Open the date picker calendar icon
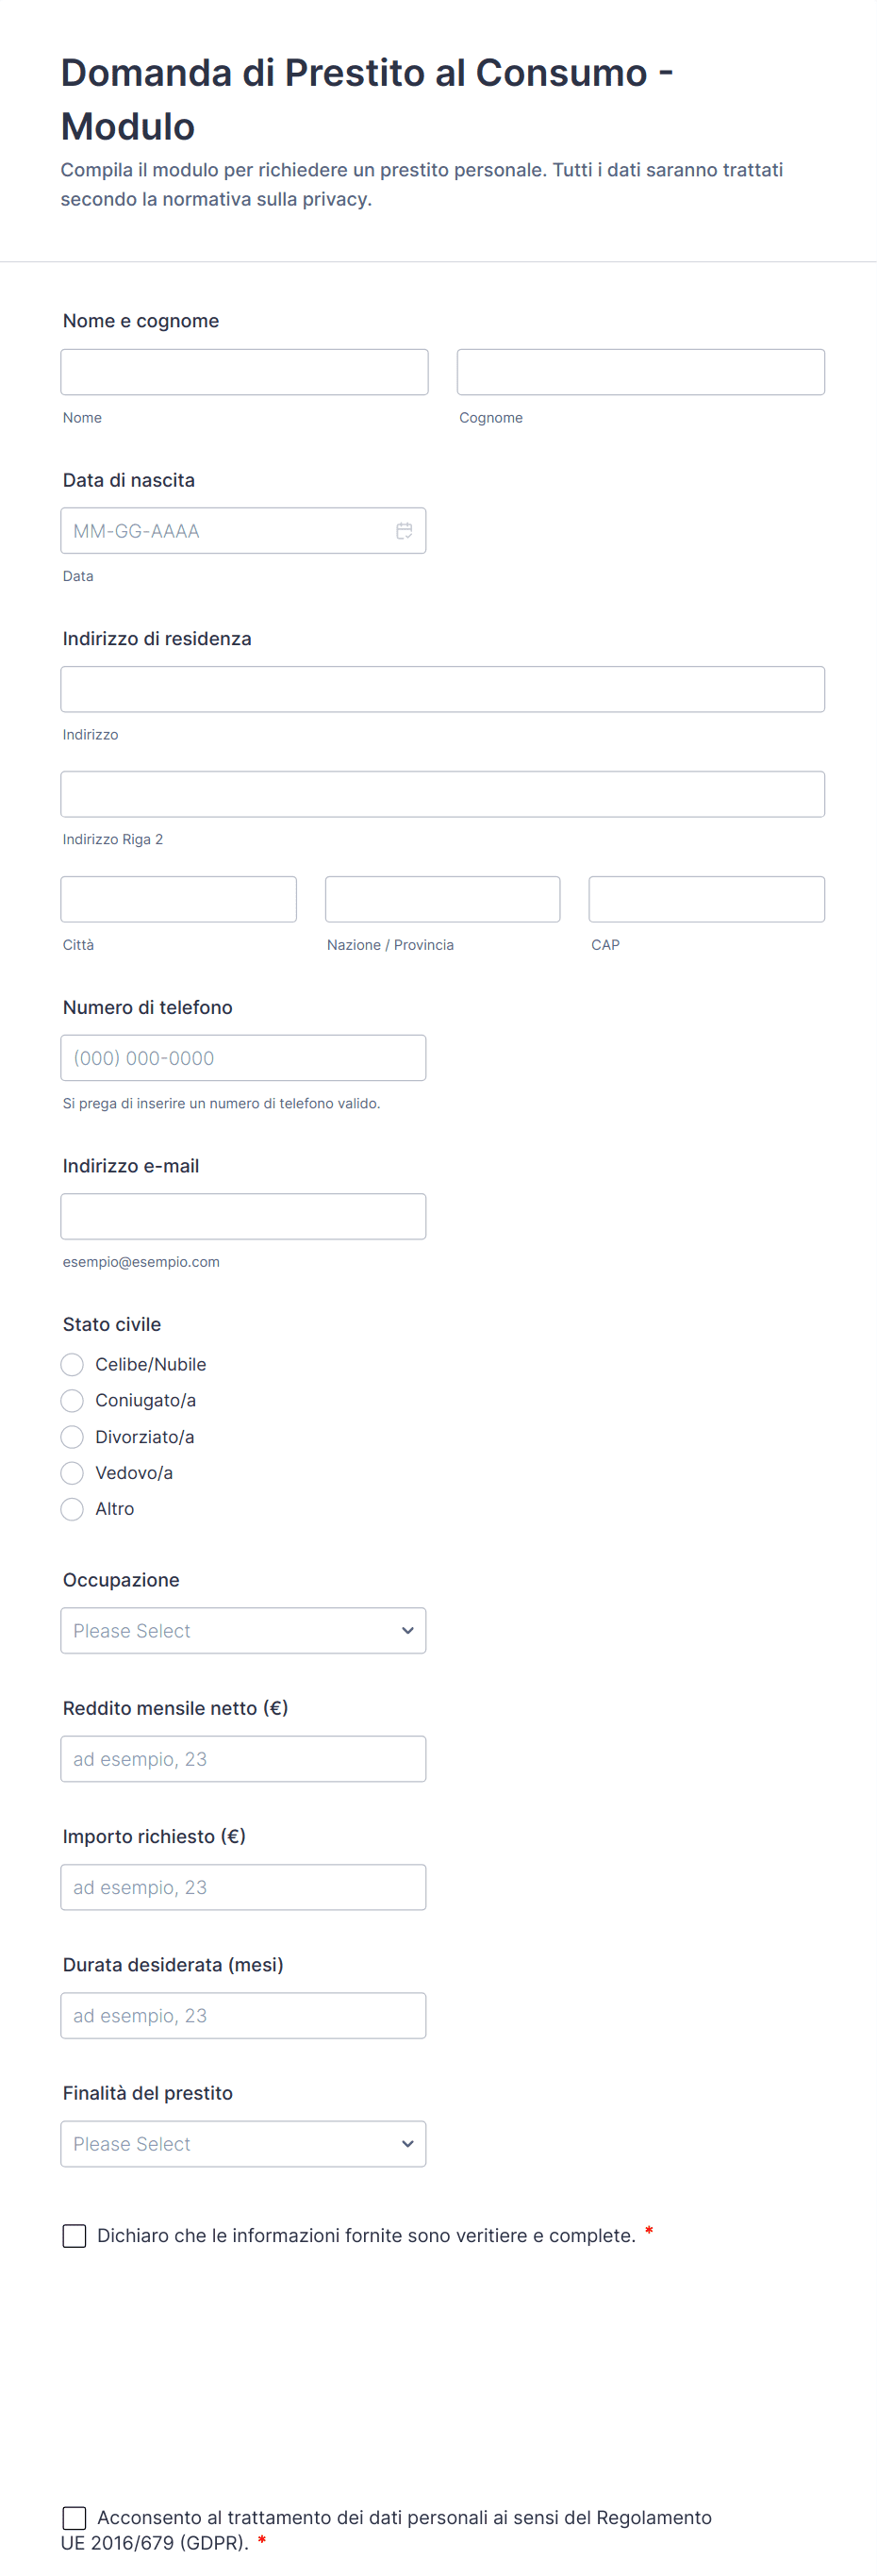 click(x=404, y=531)
